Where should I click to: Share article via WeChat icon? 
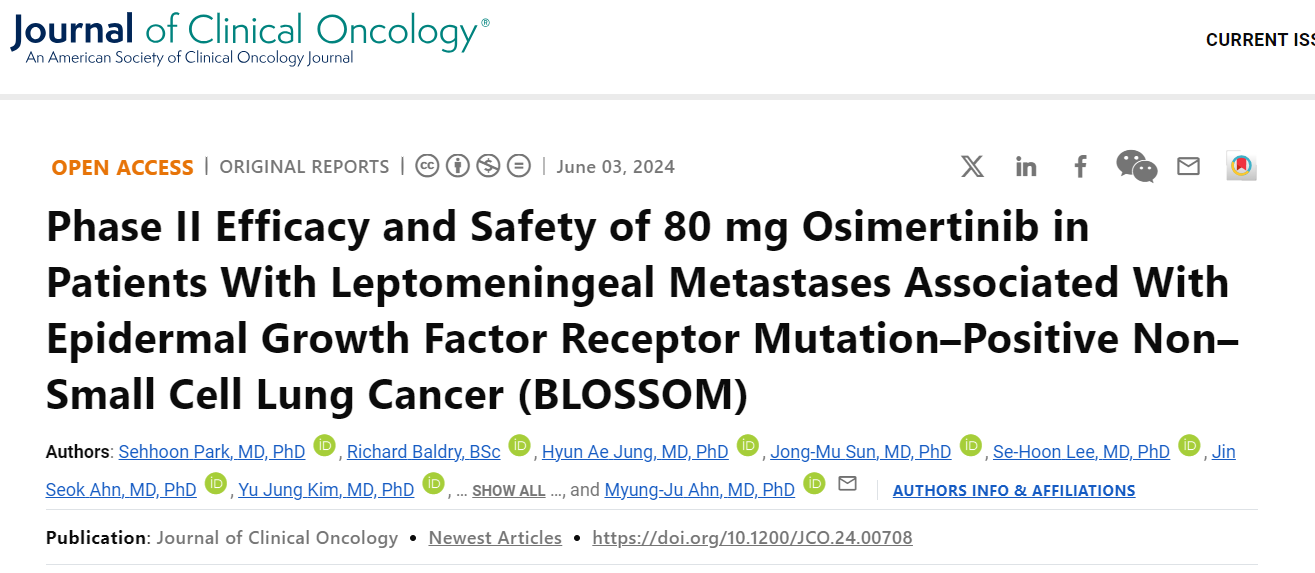[1136, 166]
